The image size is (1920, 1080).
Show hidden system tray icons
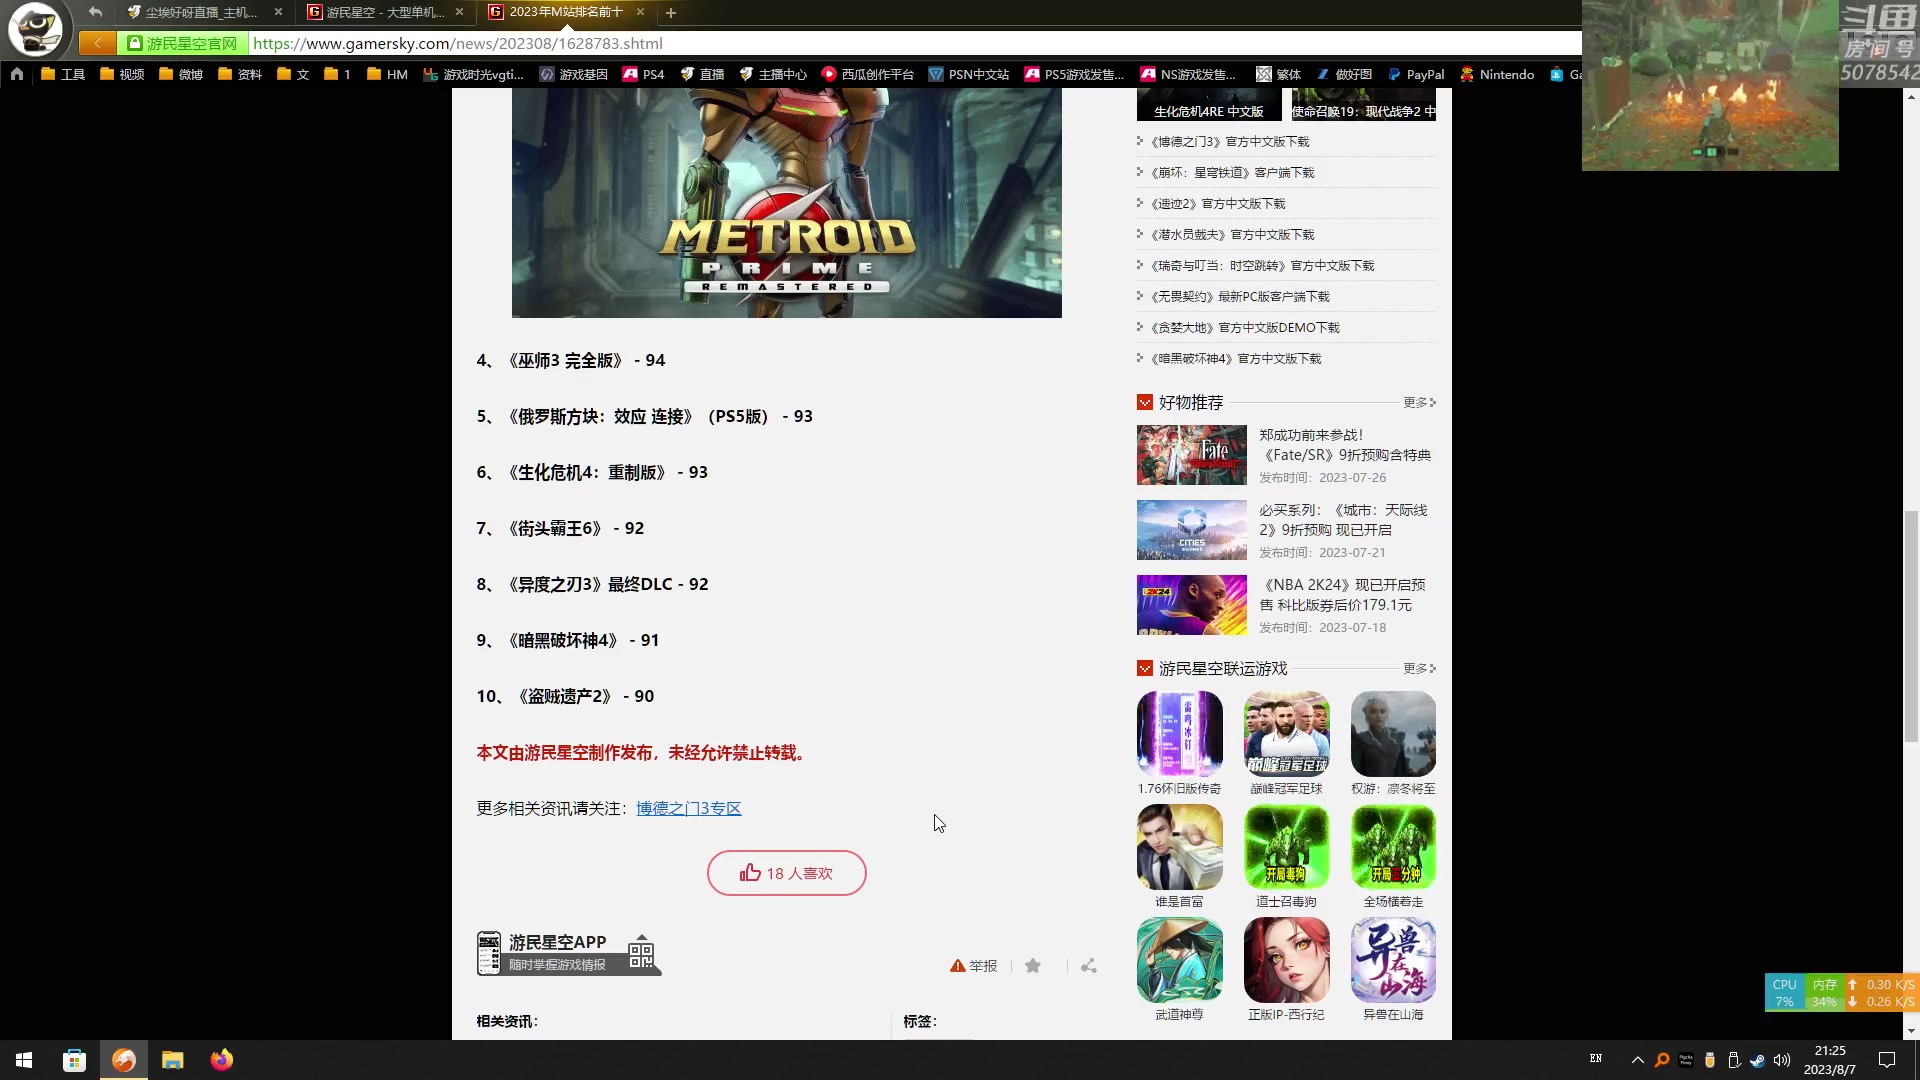pos(1638,1060)
